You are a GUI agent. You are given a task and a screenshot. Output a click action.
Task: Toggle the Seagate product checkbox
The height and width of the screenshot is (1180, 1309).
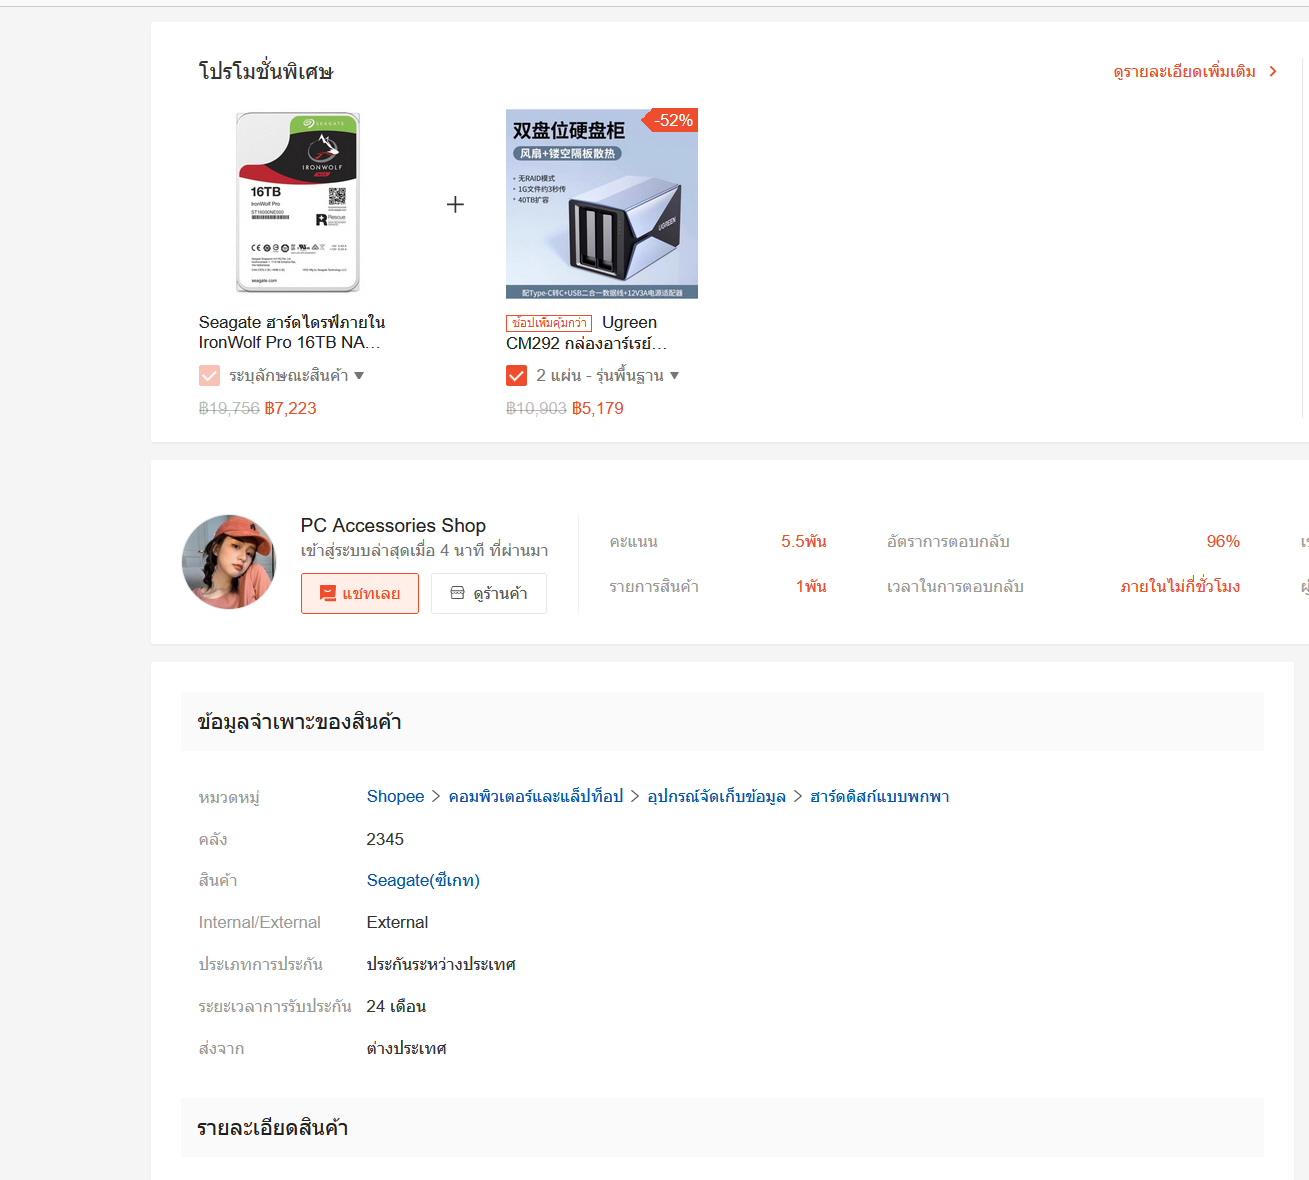point(209,376)
